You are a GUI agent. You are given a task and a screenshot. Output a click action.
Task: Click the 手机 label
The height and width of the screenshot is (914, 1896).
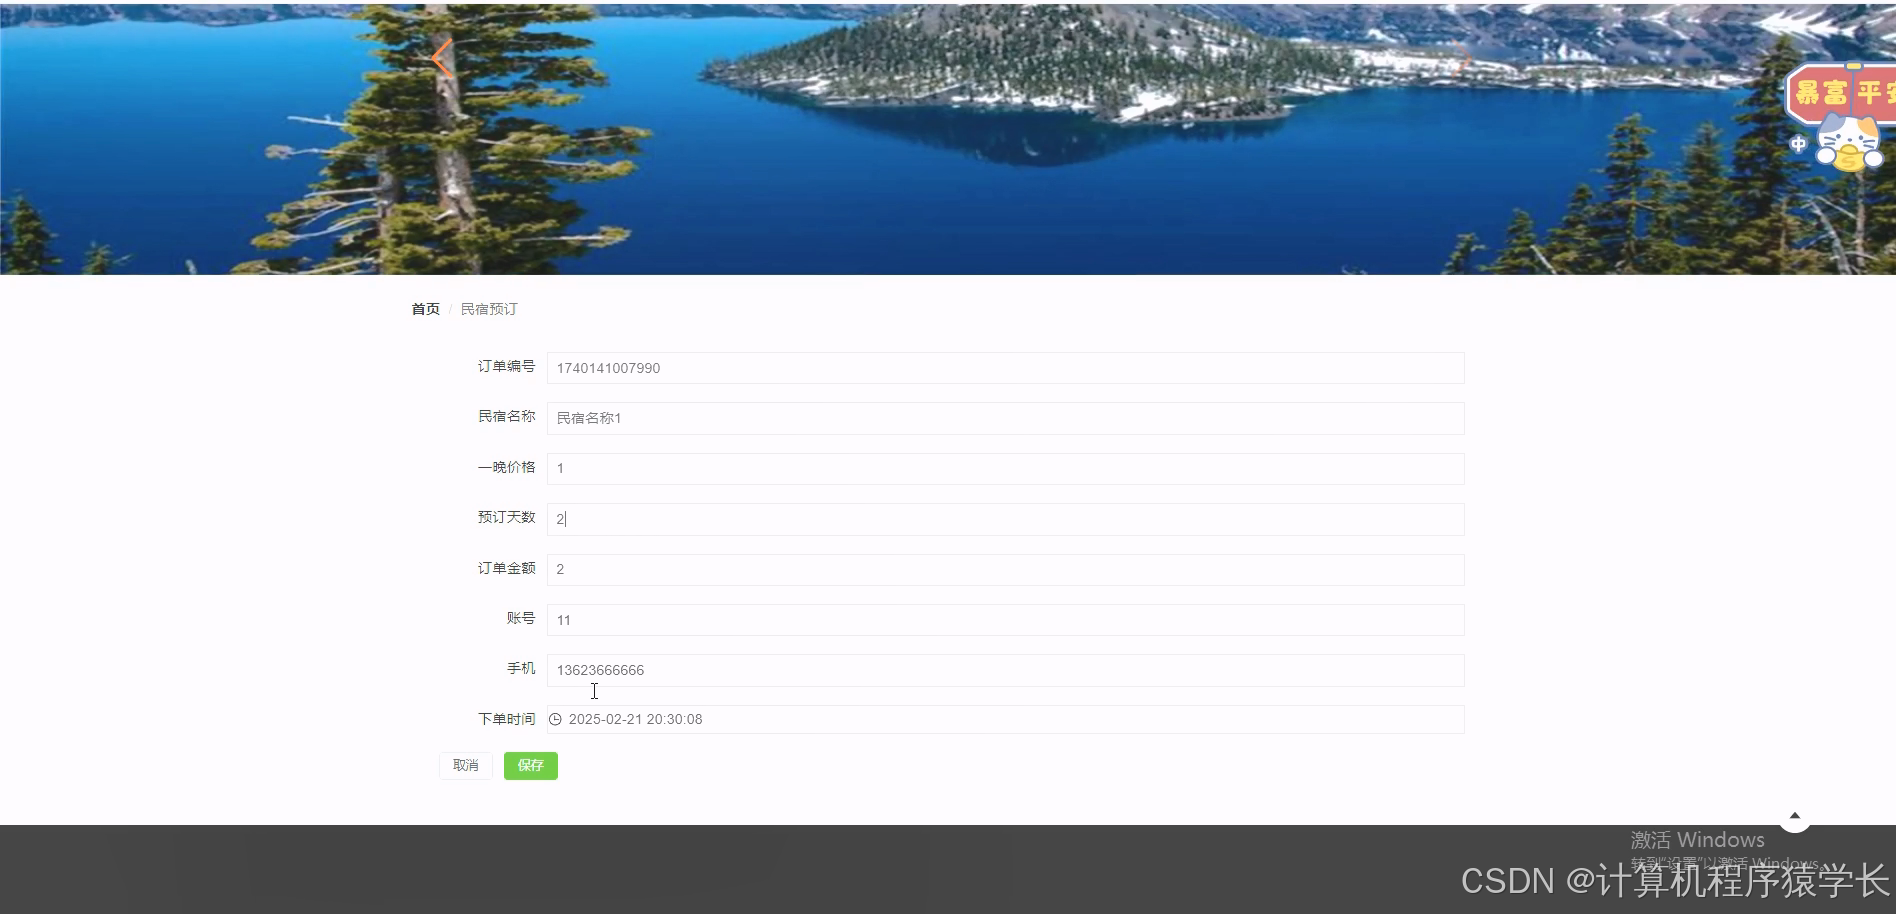point(521,668)
